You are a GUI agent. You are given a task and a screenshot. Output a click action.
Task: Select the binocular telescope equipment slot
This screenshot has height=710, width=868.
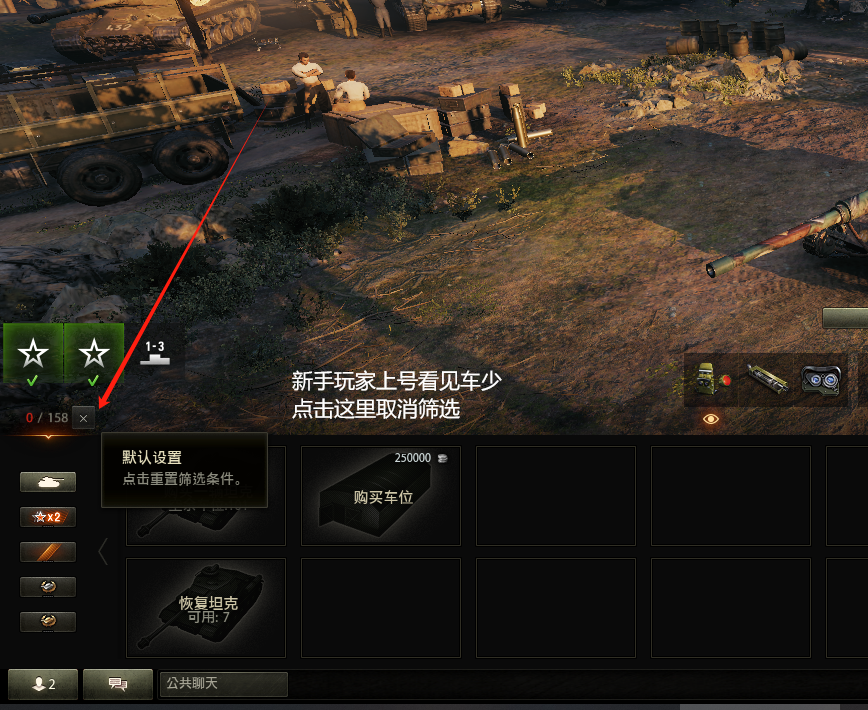821,380
